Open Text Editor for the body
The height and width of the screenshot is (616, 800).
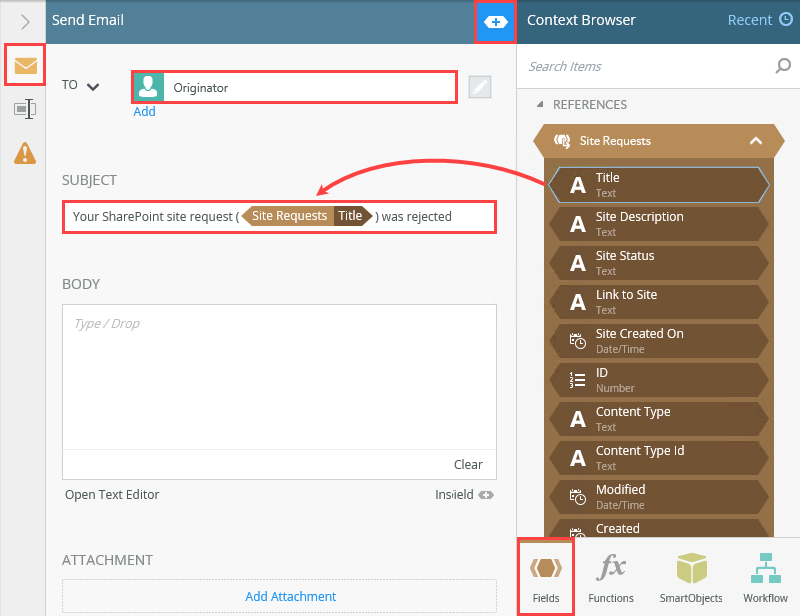113,494
